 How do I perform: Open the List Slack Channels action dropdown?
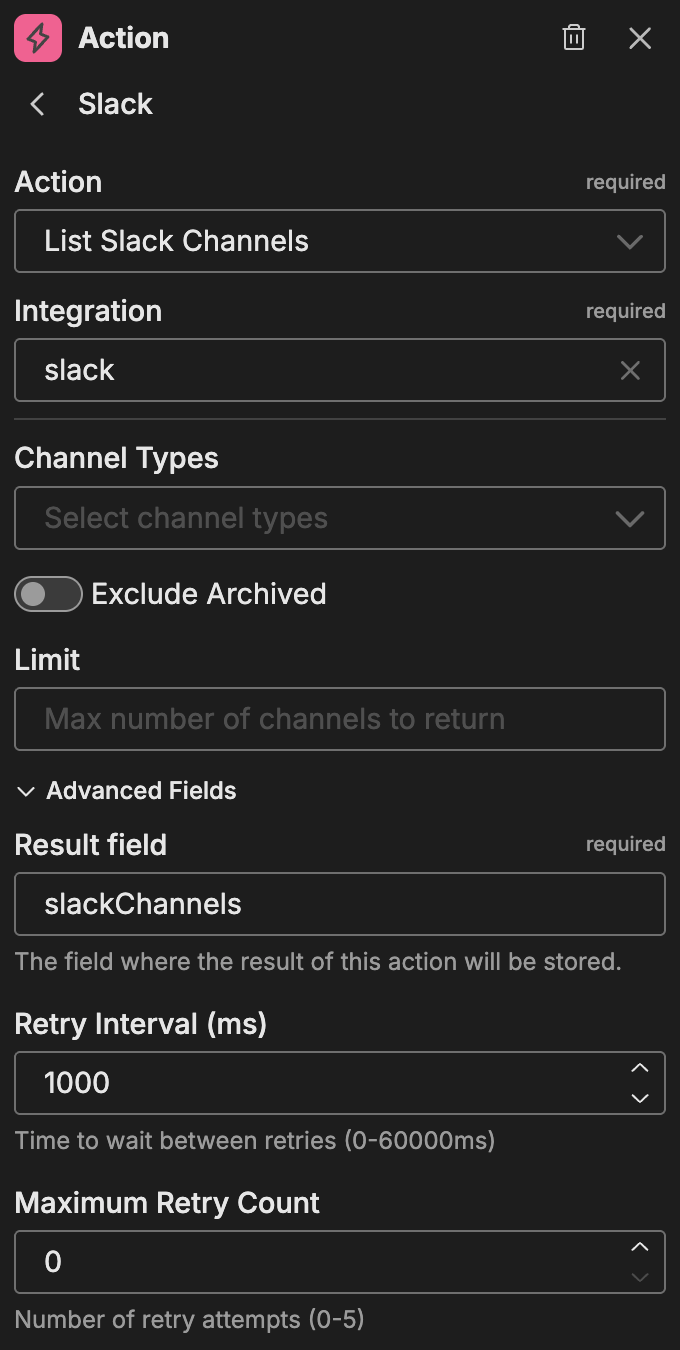click(x=340, y=241)
